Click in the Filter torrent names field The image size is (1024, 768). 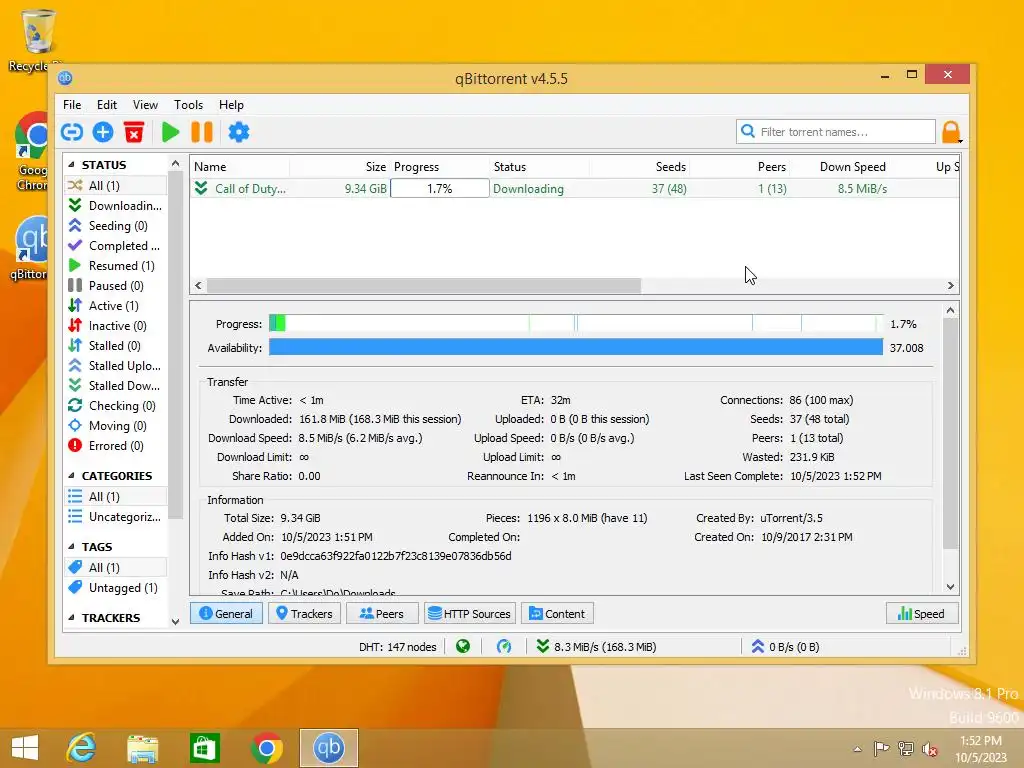(x=836, y=132)
